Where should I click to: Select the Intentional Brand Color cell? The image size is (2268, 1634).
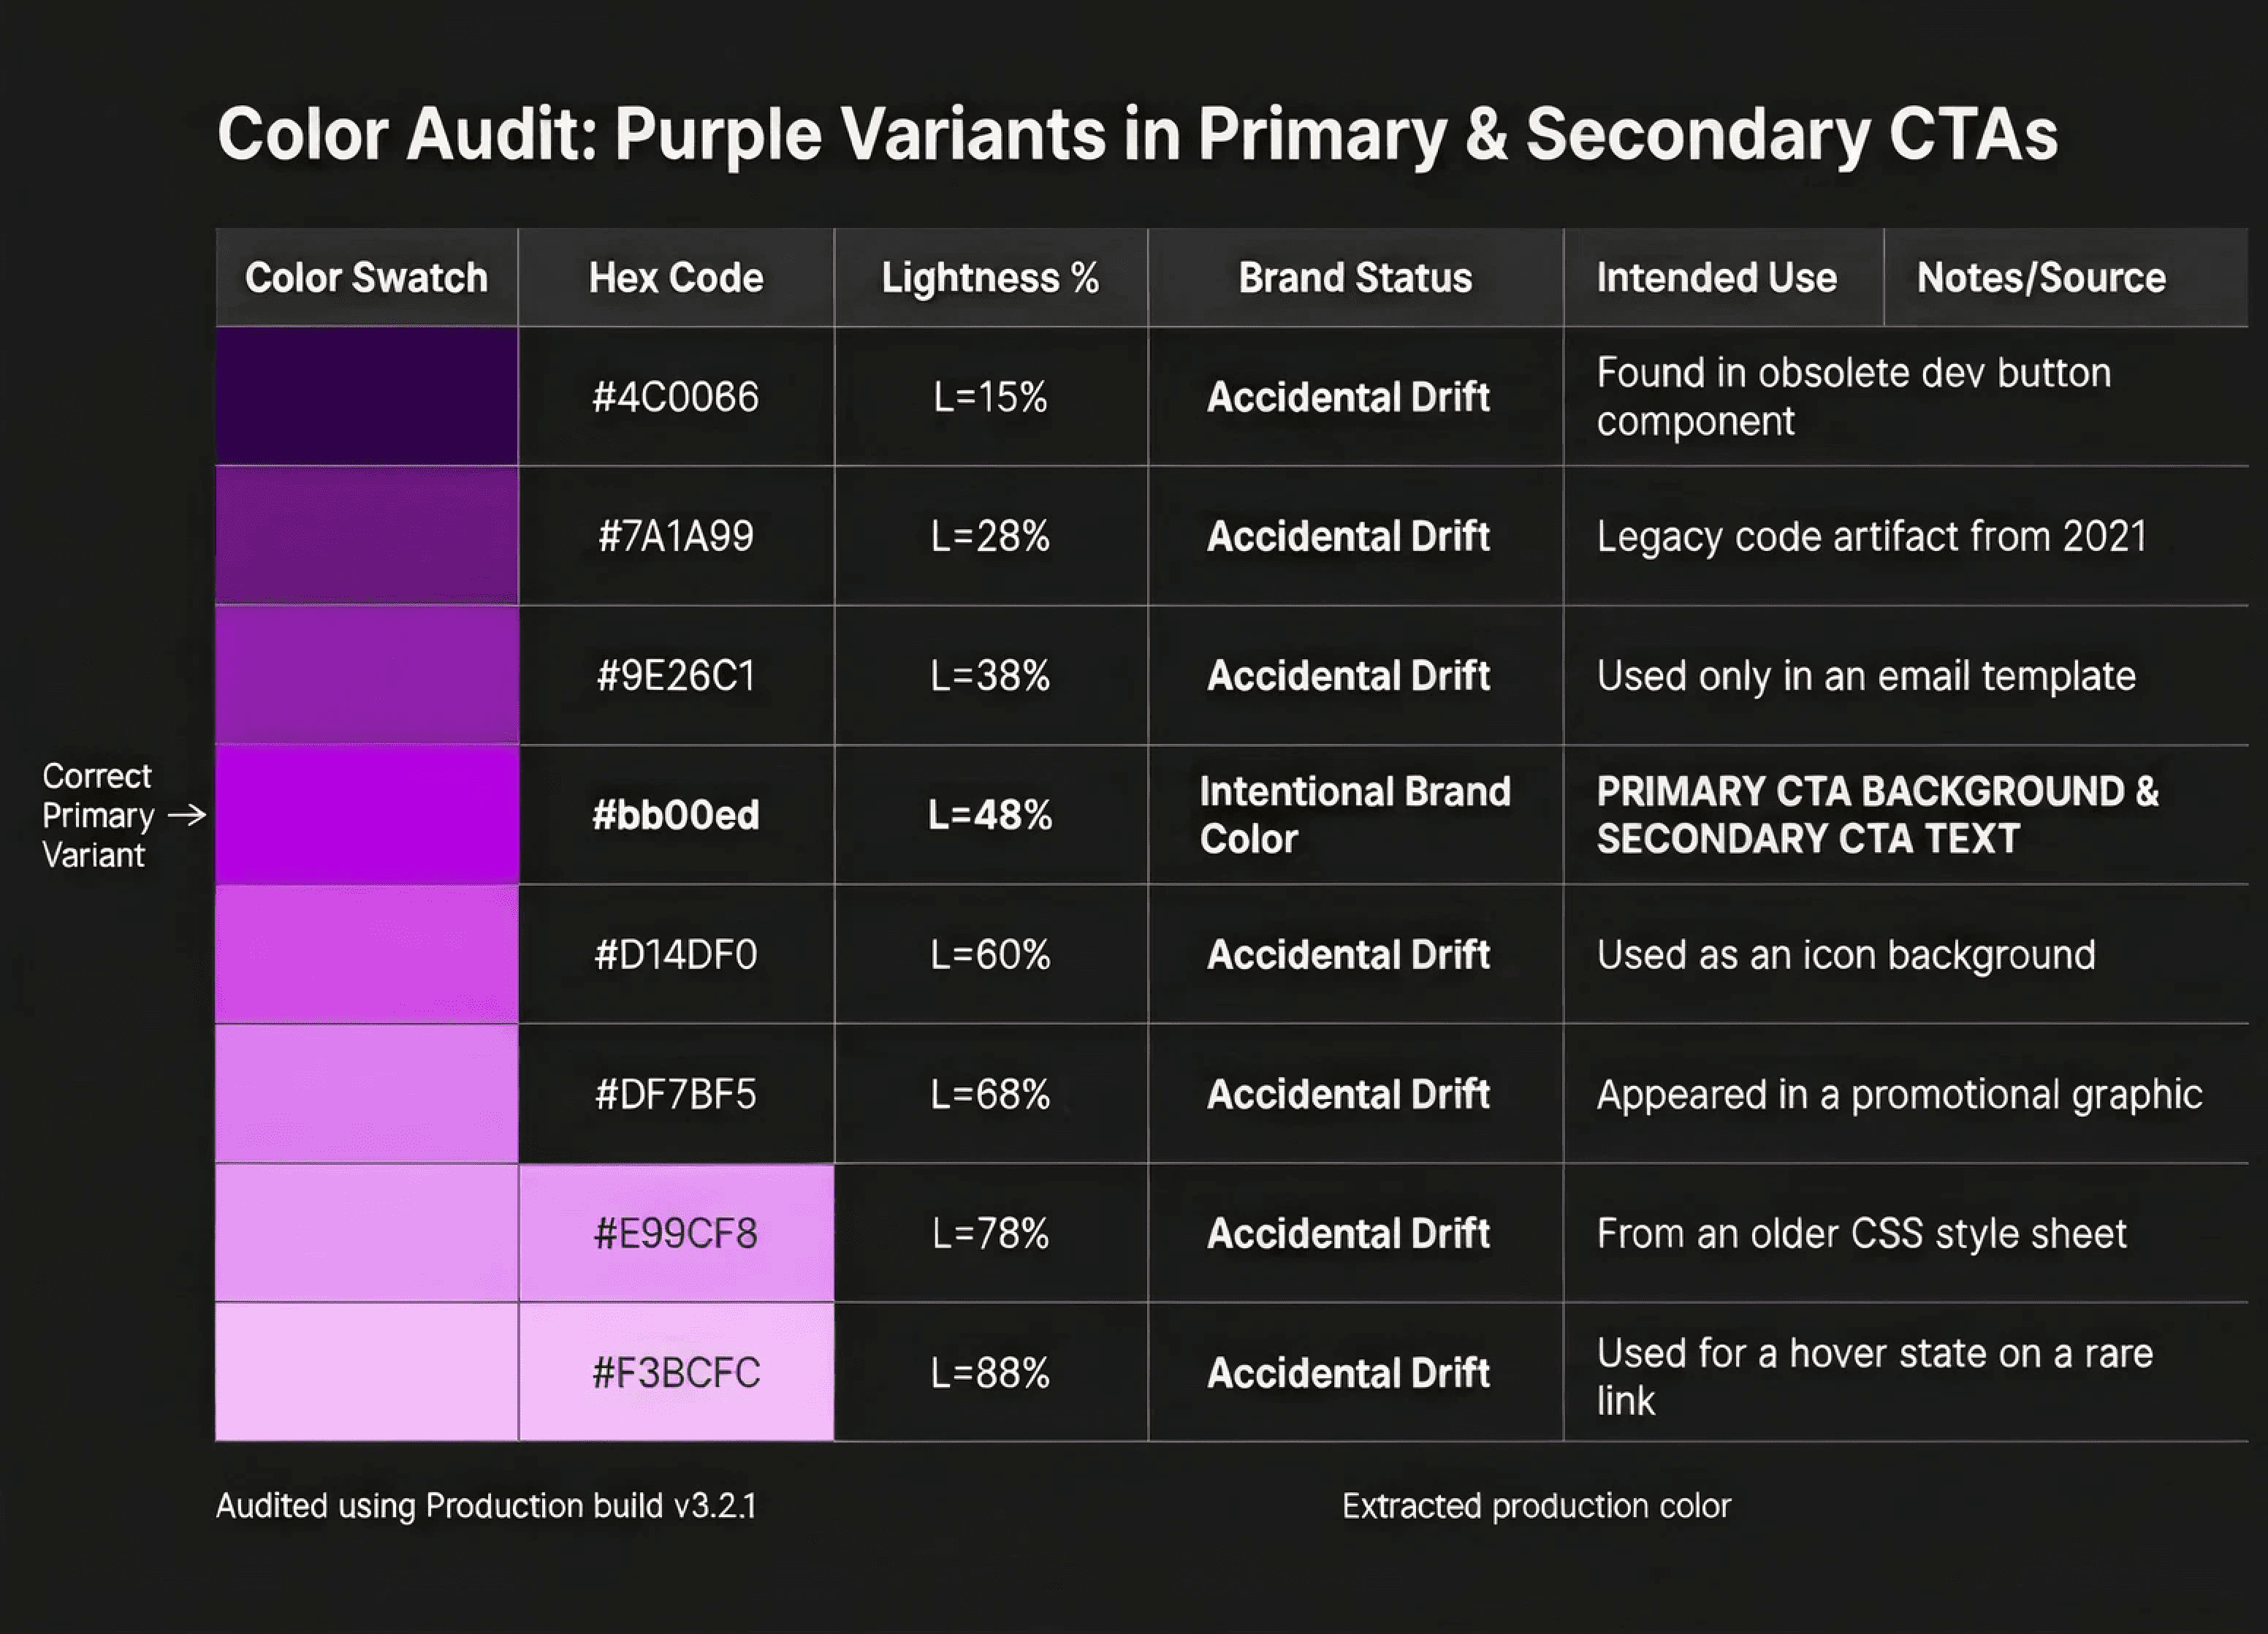[x=1355, y=814]
